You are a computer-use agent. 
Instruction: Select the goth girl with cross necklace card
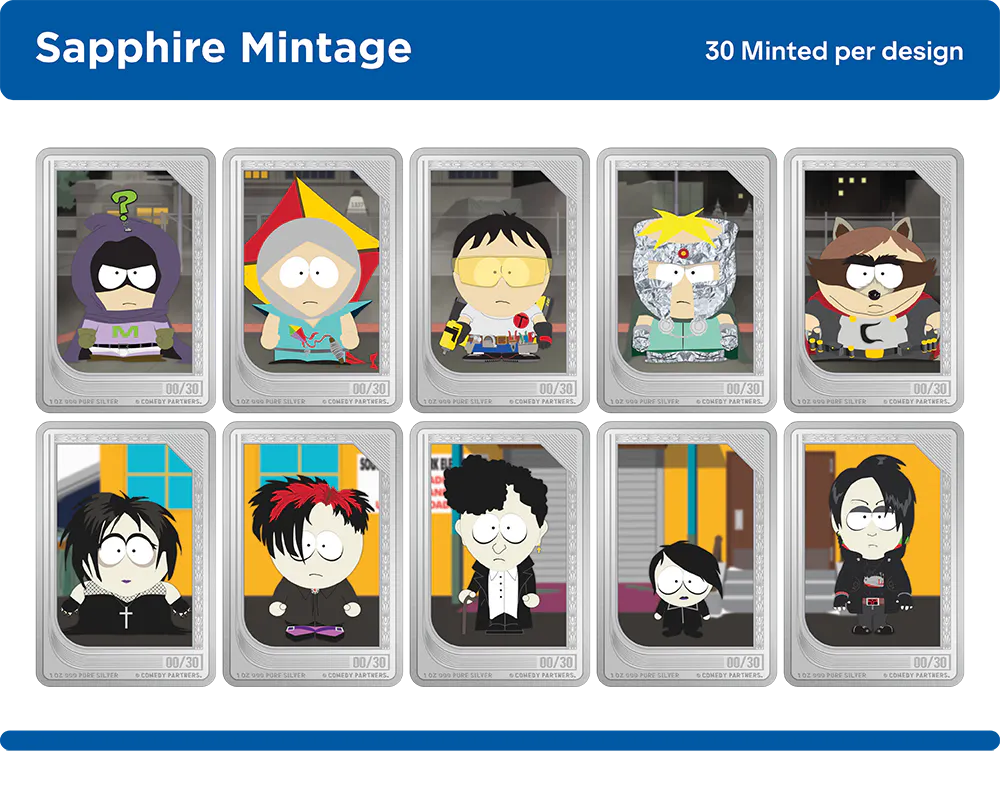126,554
